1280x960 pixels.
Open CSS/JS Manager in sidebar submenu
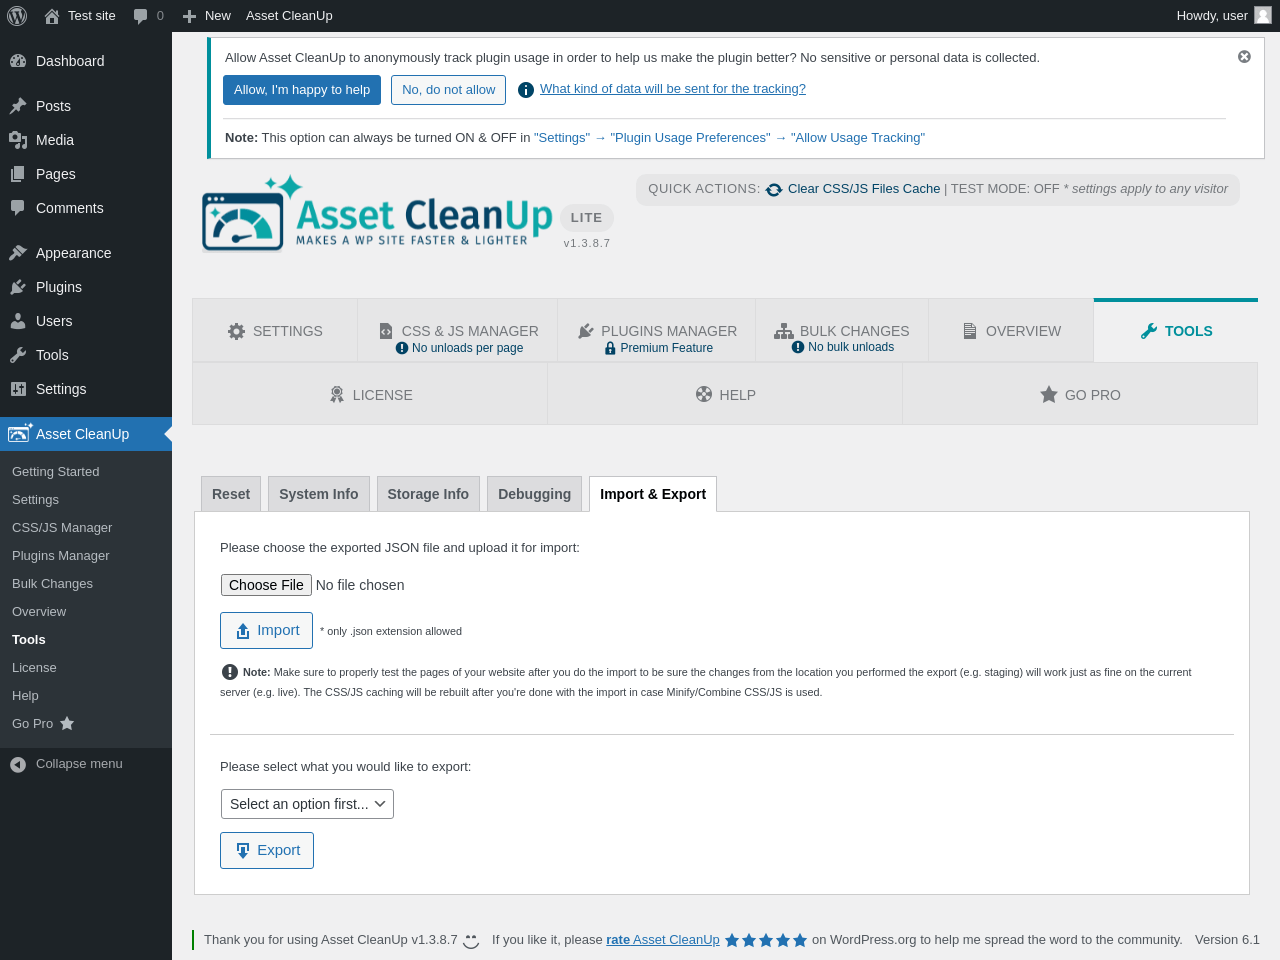pos(62,528)
